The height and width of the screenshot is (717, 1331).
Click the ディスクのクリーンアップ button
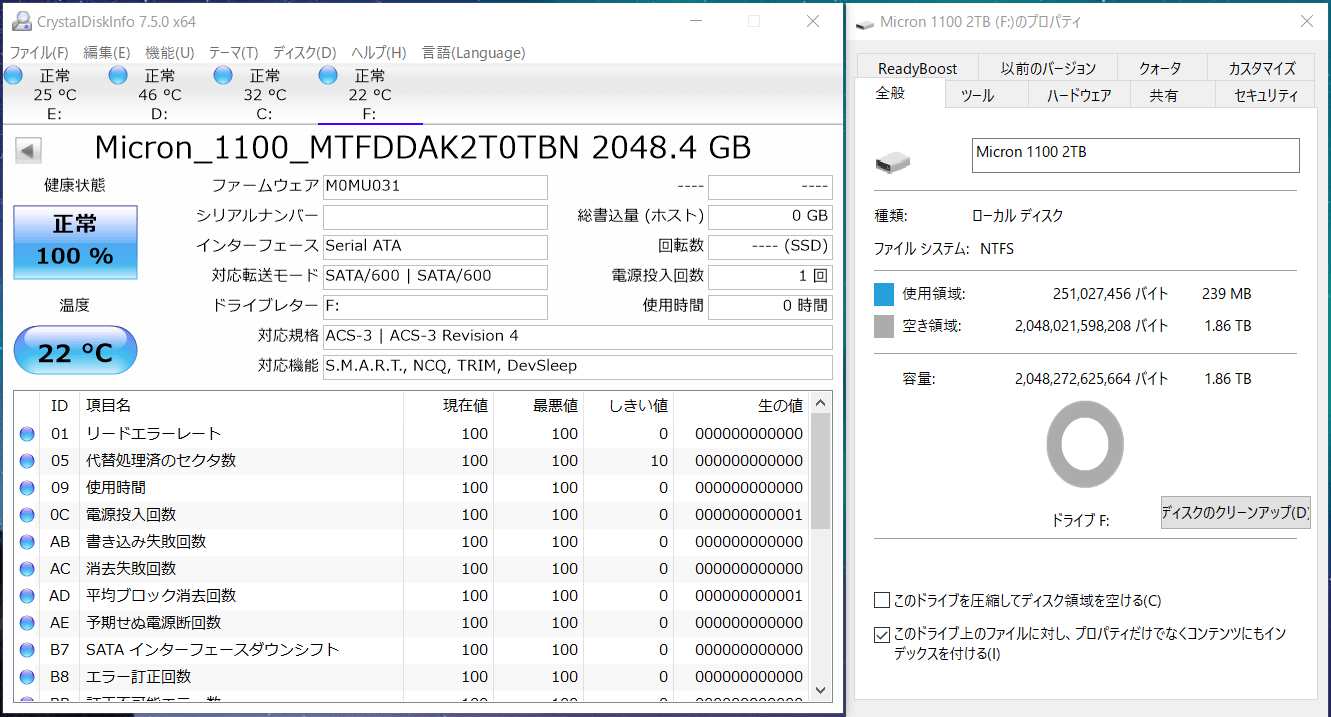tap(1235, 512)
